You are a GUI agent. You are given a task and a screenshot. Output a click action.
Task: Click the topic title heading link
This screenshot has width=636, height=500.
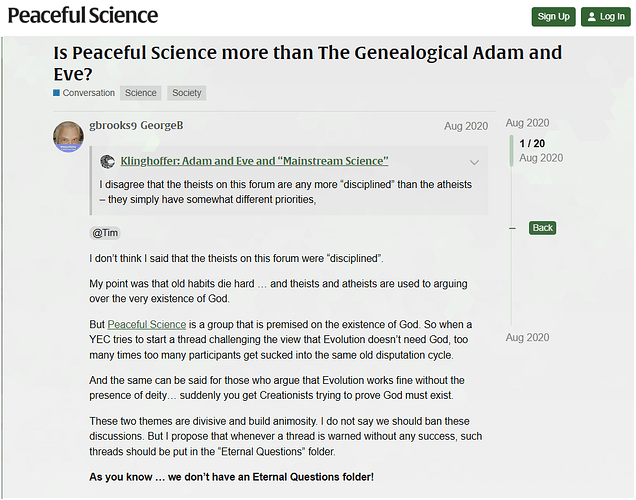[x=307, y=62]
